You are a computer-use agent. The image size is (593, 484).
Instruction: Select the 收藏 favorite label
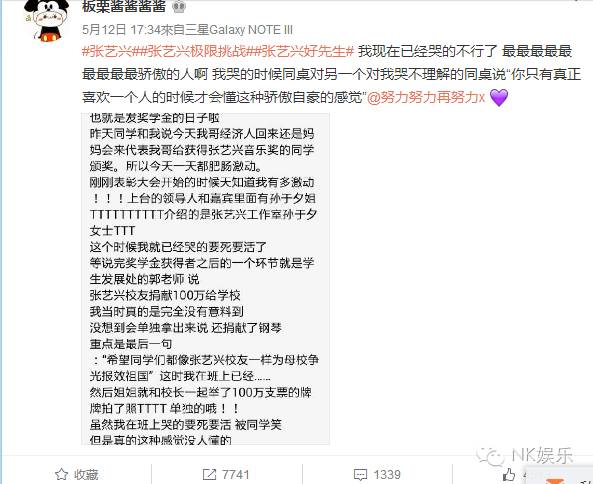pyautogui.click(x=86, y=475)
